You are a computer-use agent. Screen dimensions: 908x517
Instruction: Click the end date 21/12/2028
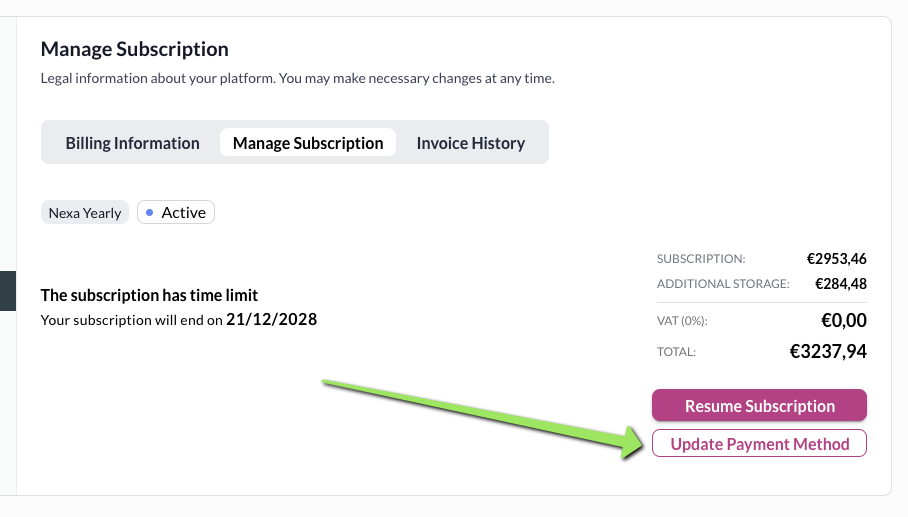271,320
